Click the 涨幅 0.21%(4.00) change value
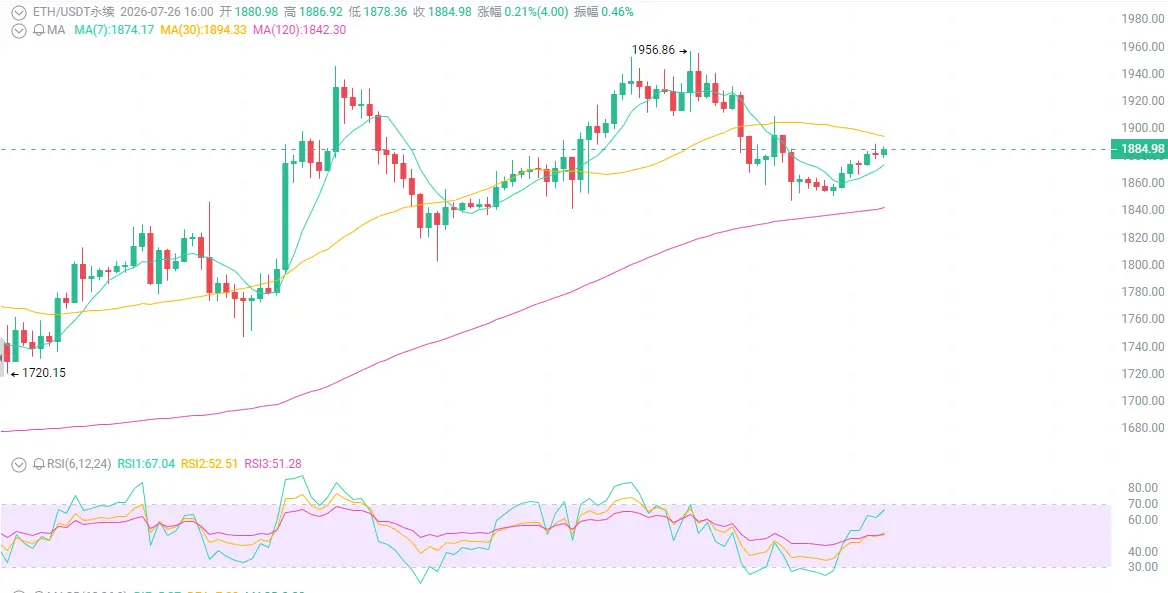 pos(521,12)
